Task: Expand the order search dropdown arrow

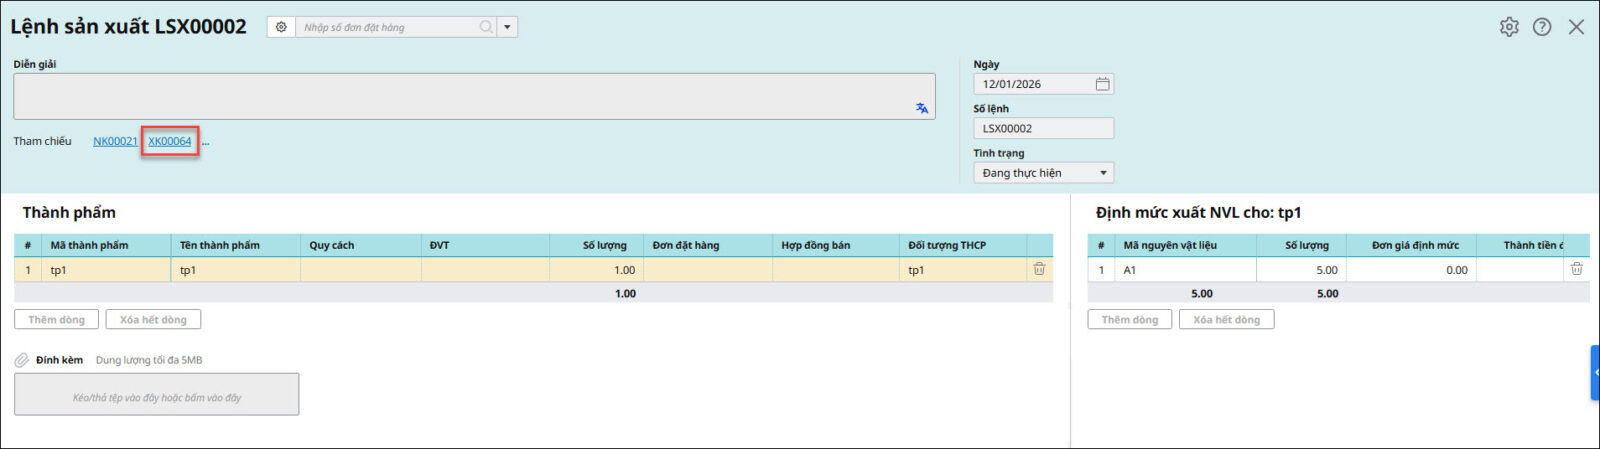Action: coord(508,27)
